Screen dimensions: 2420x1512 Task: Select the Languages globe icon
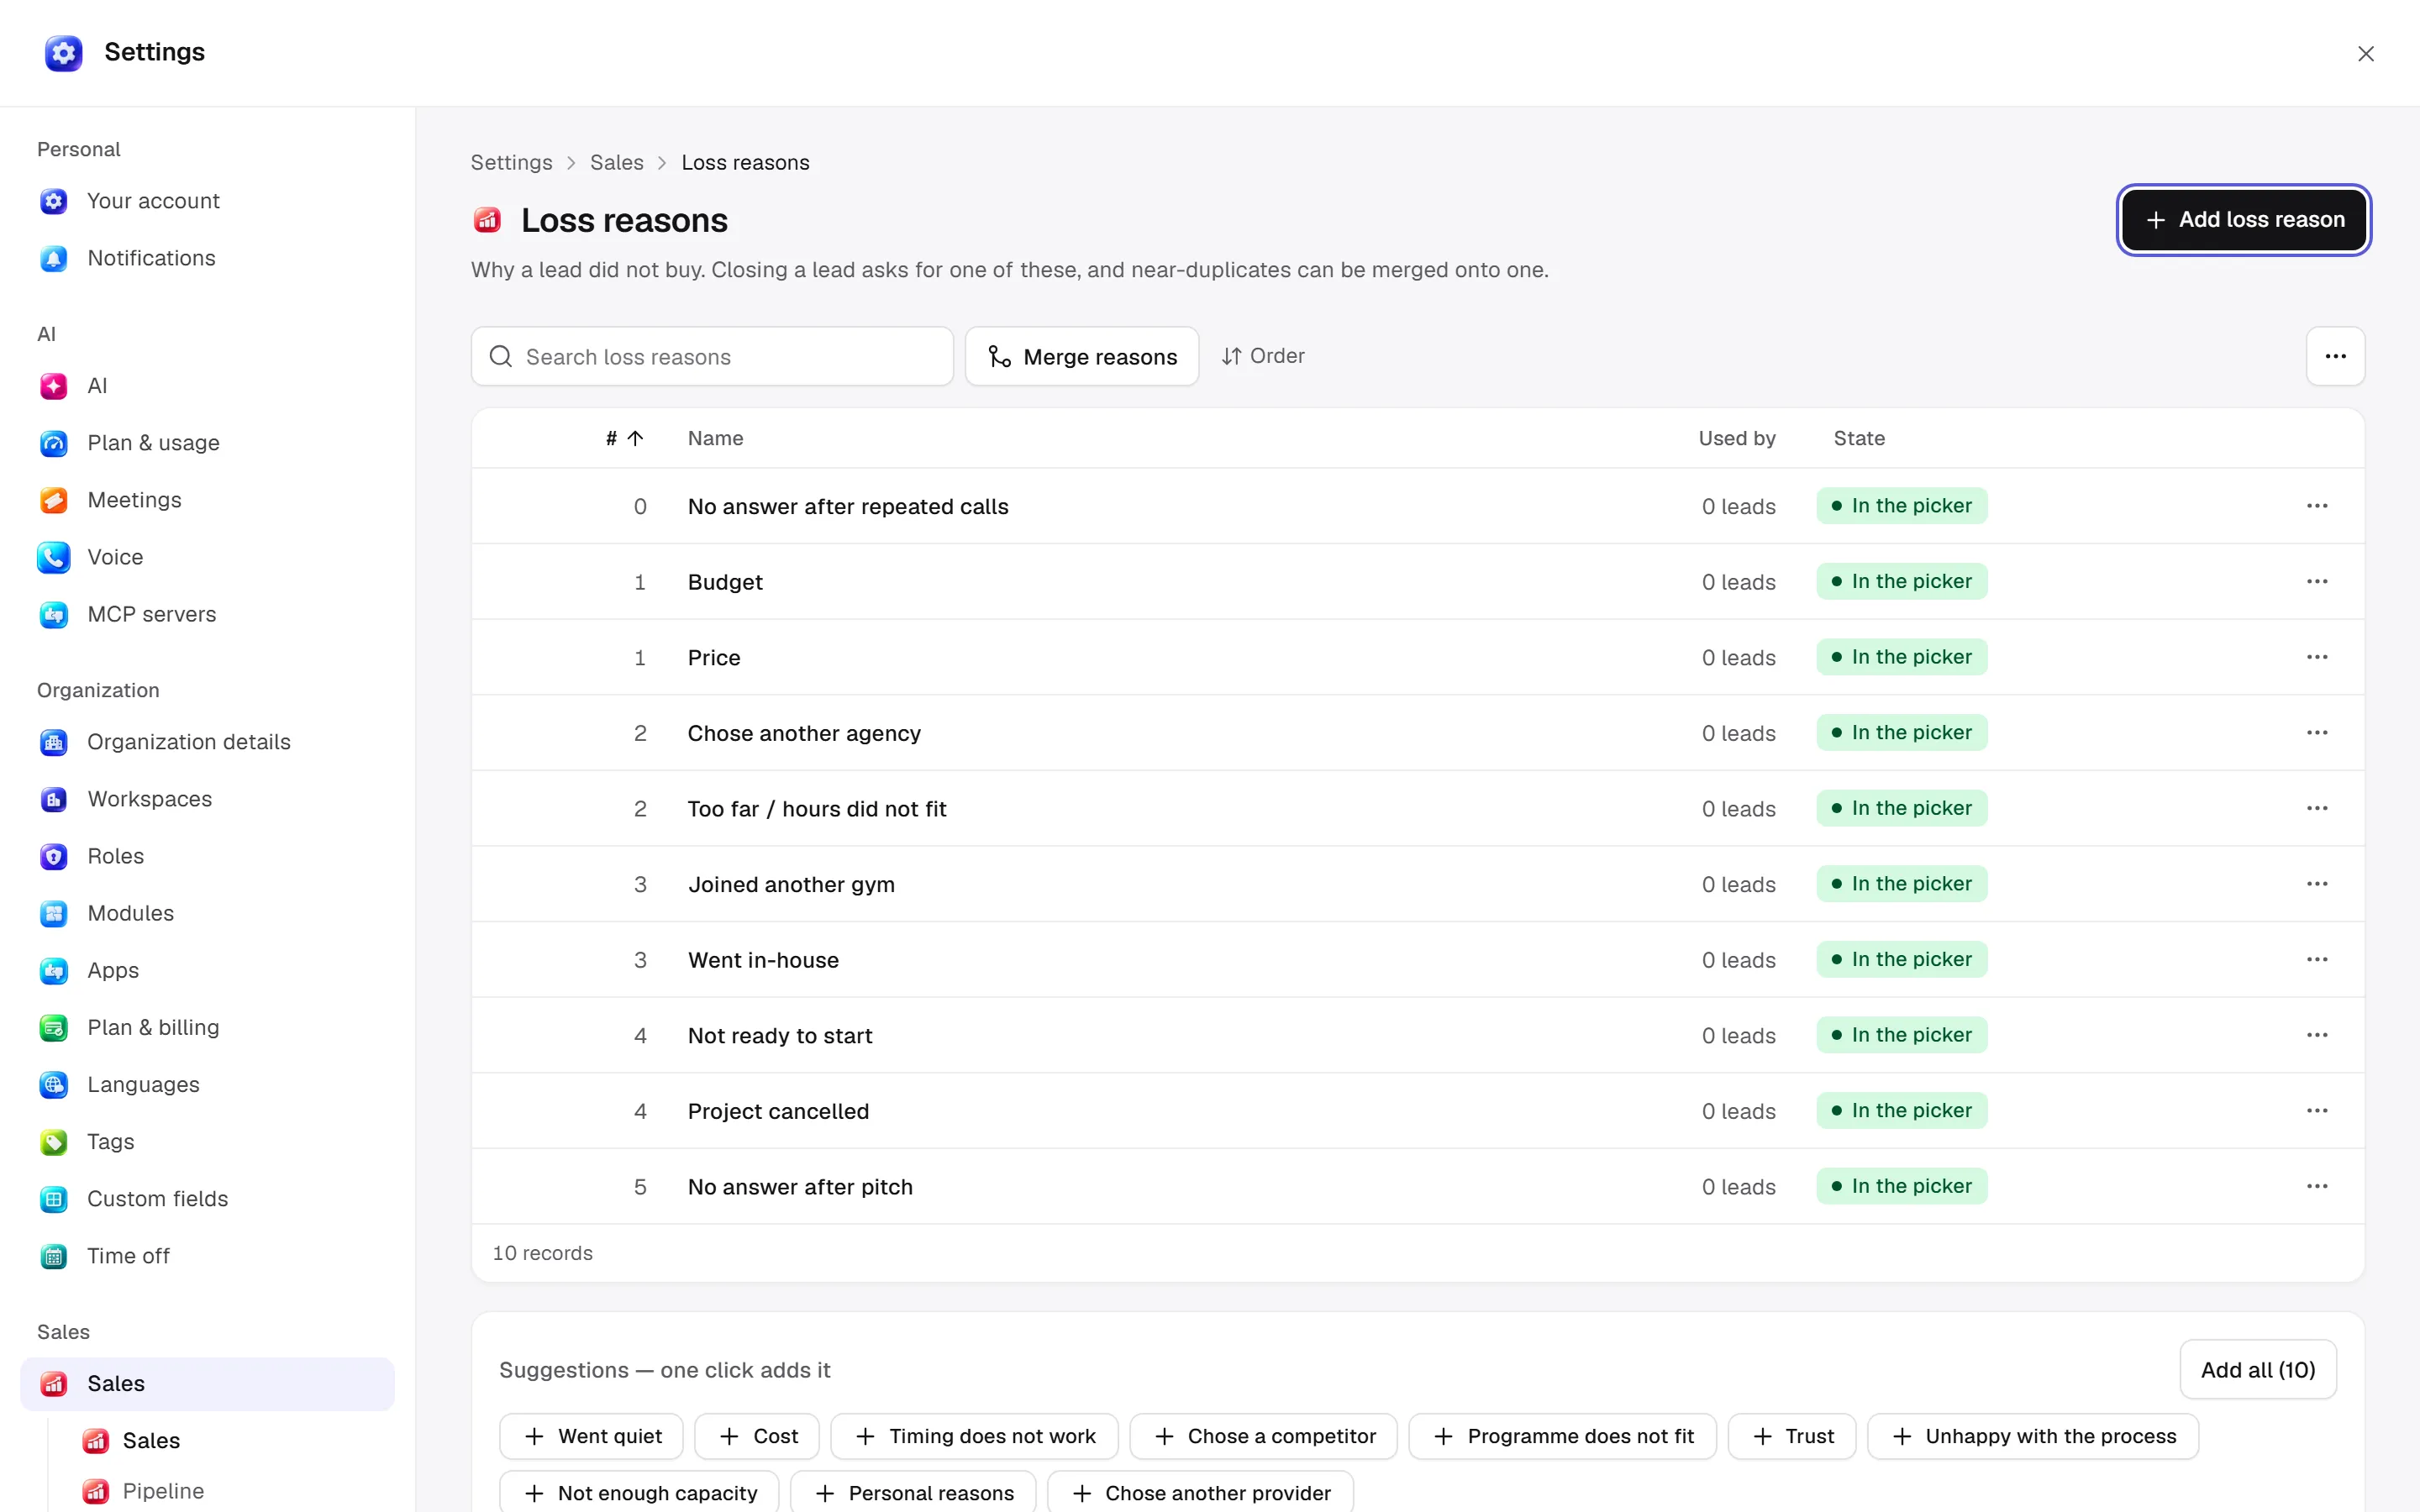(54, 1084)
